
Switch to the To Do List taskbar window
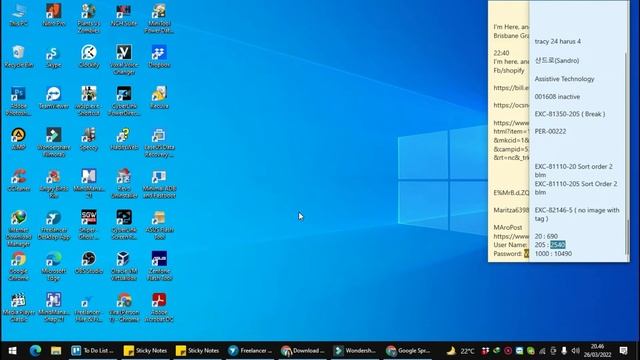(x=93, y=351)
